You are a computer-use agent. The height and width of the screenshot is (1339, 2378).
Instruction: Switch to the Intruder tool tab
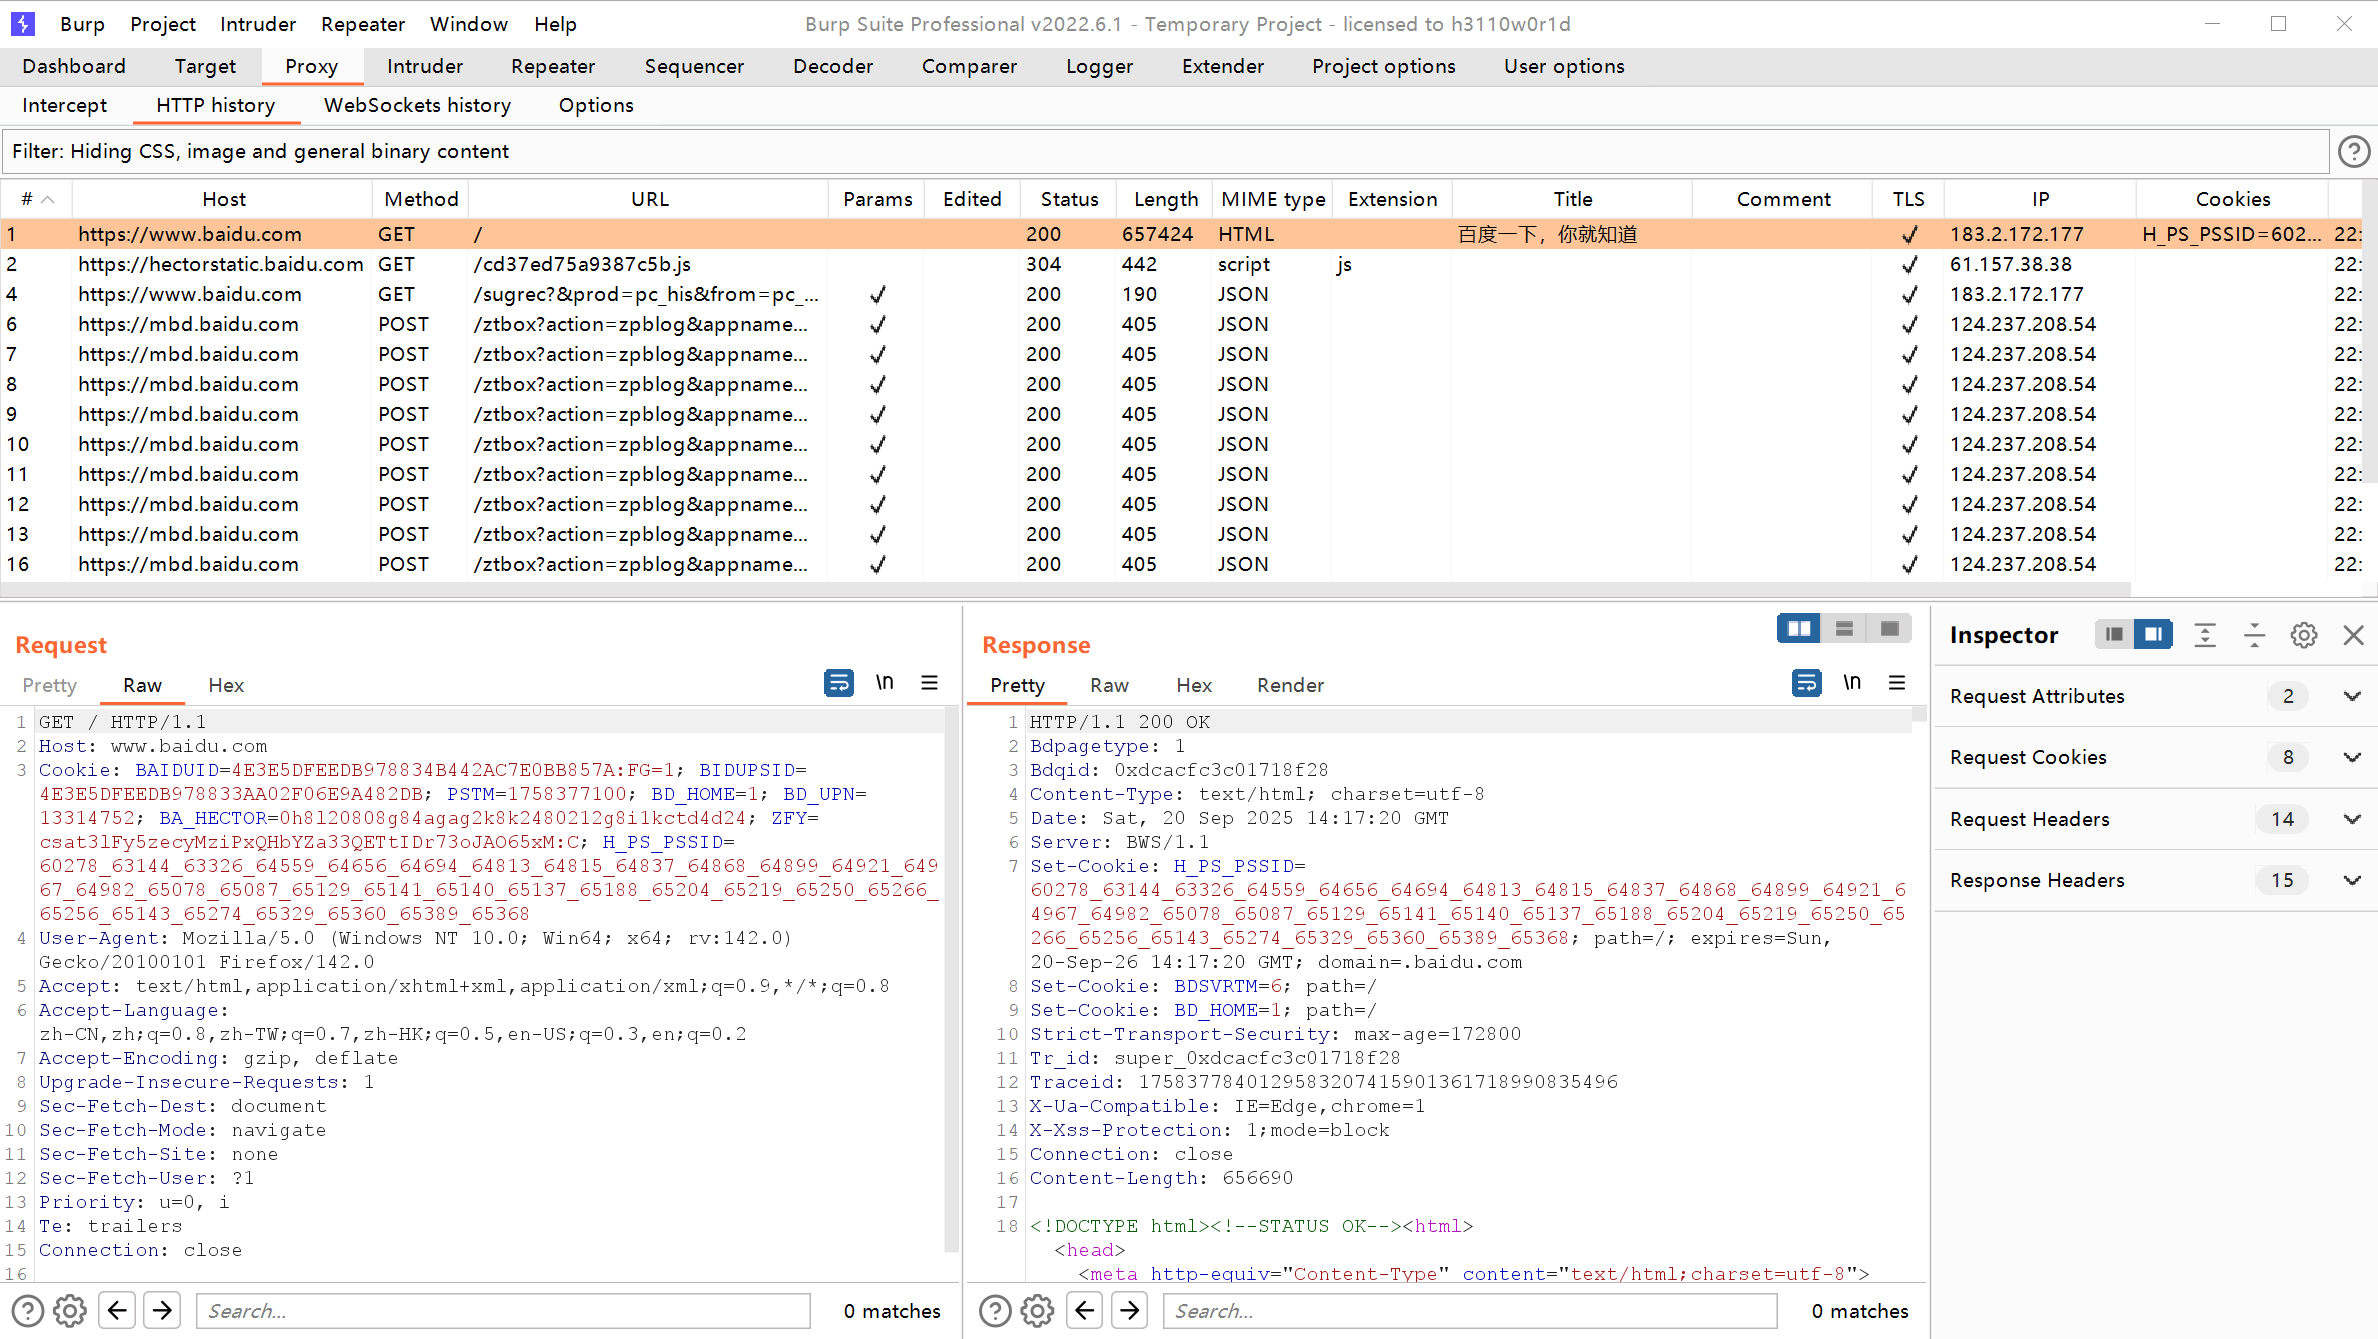tap(425, 66)
